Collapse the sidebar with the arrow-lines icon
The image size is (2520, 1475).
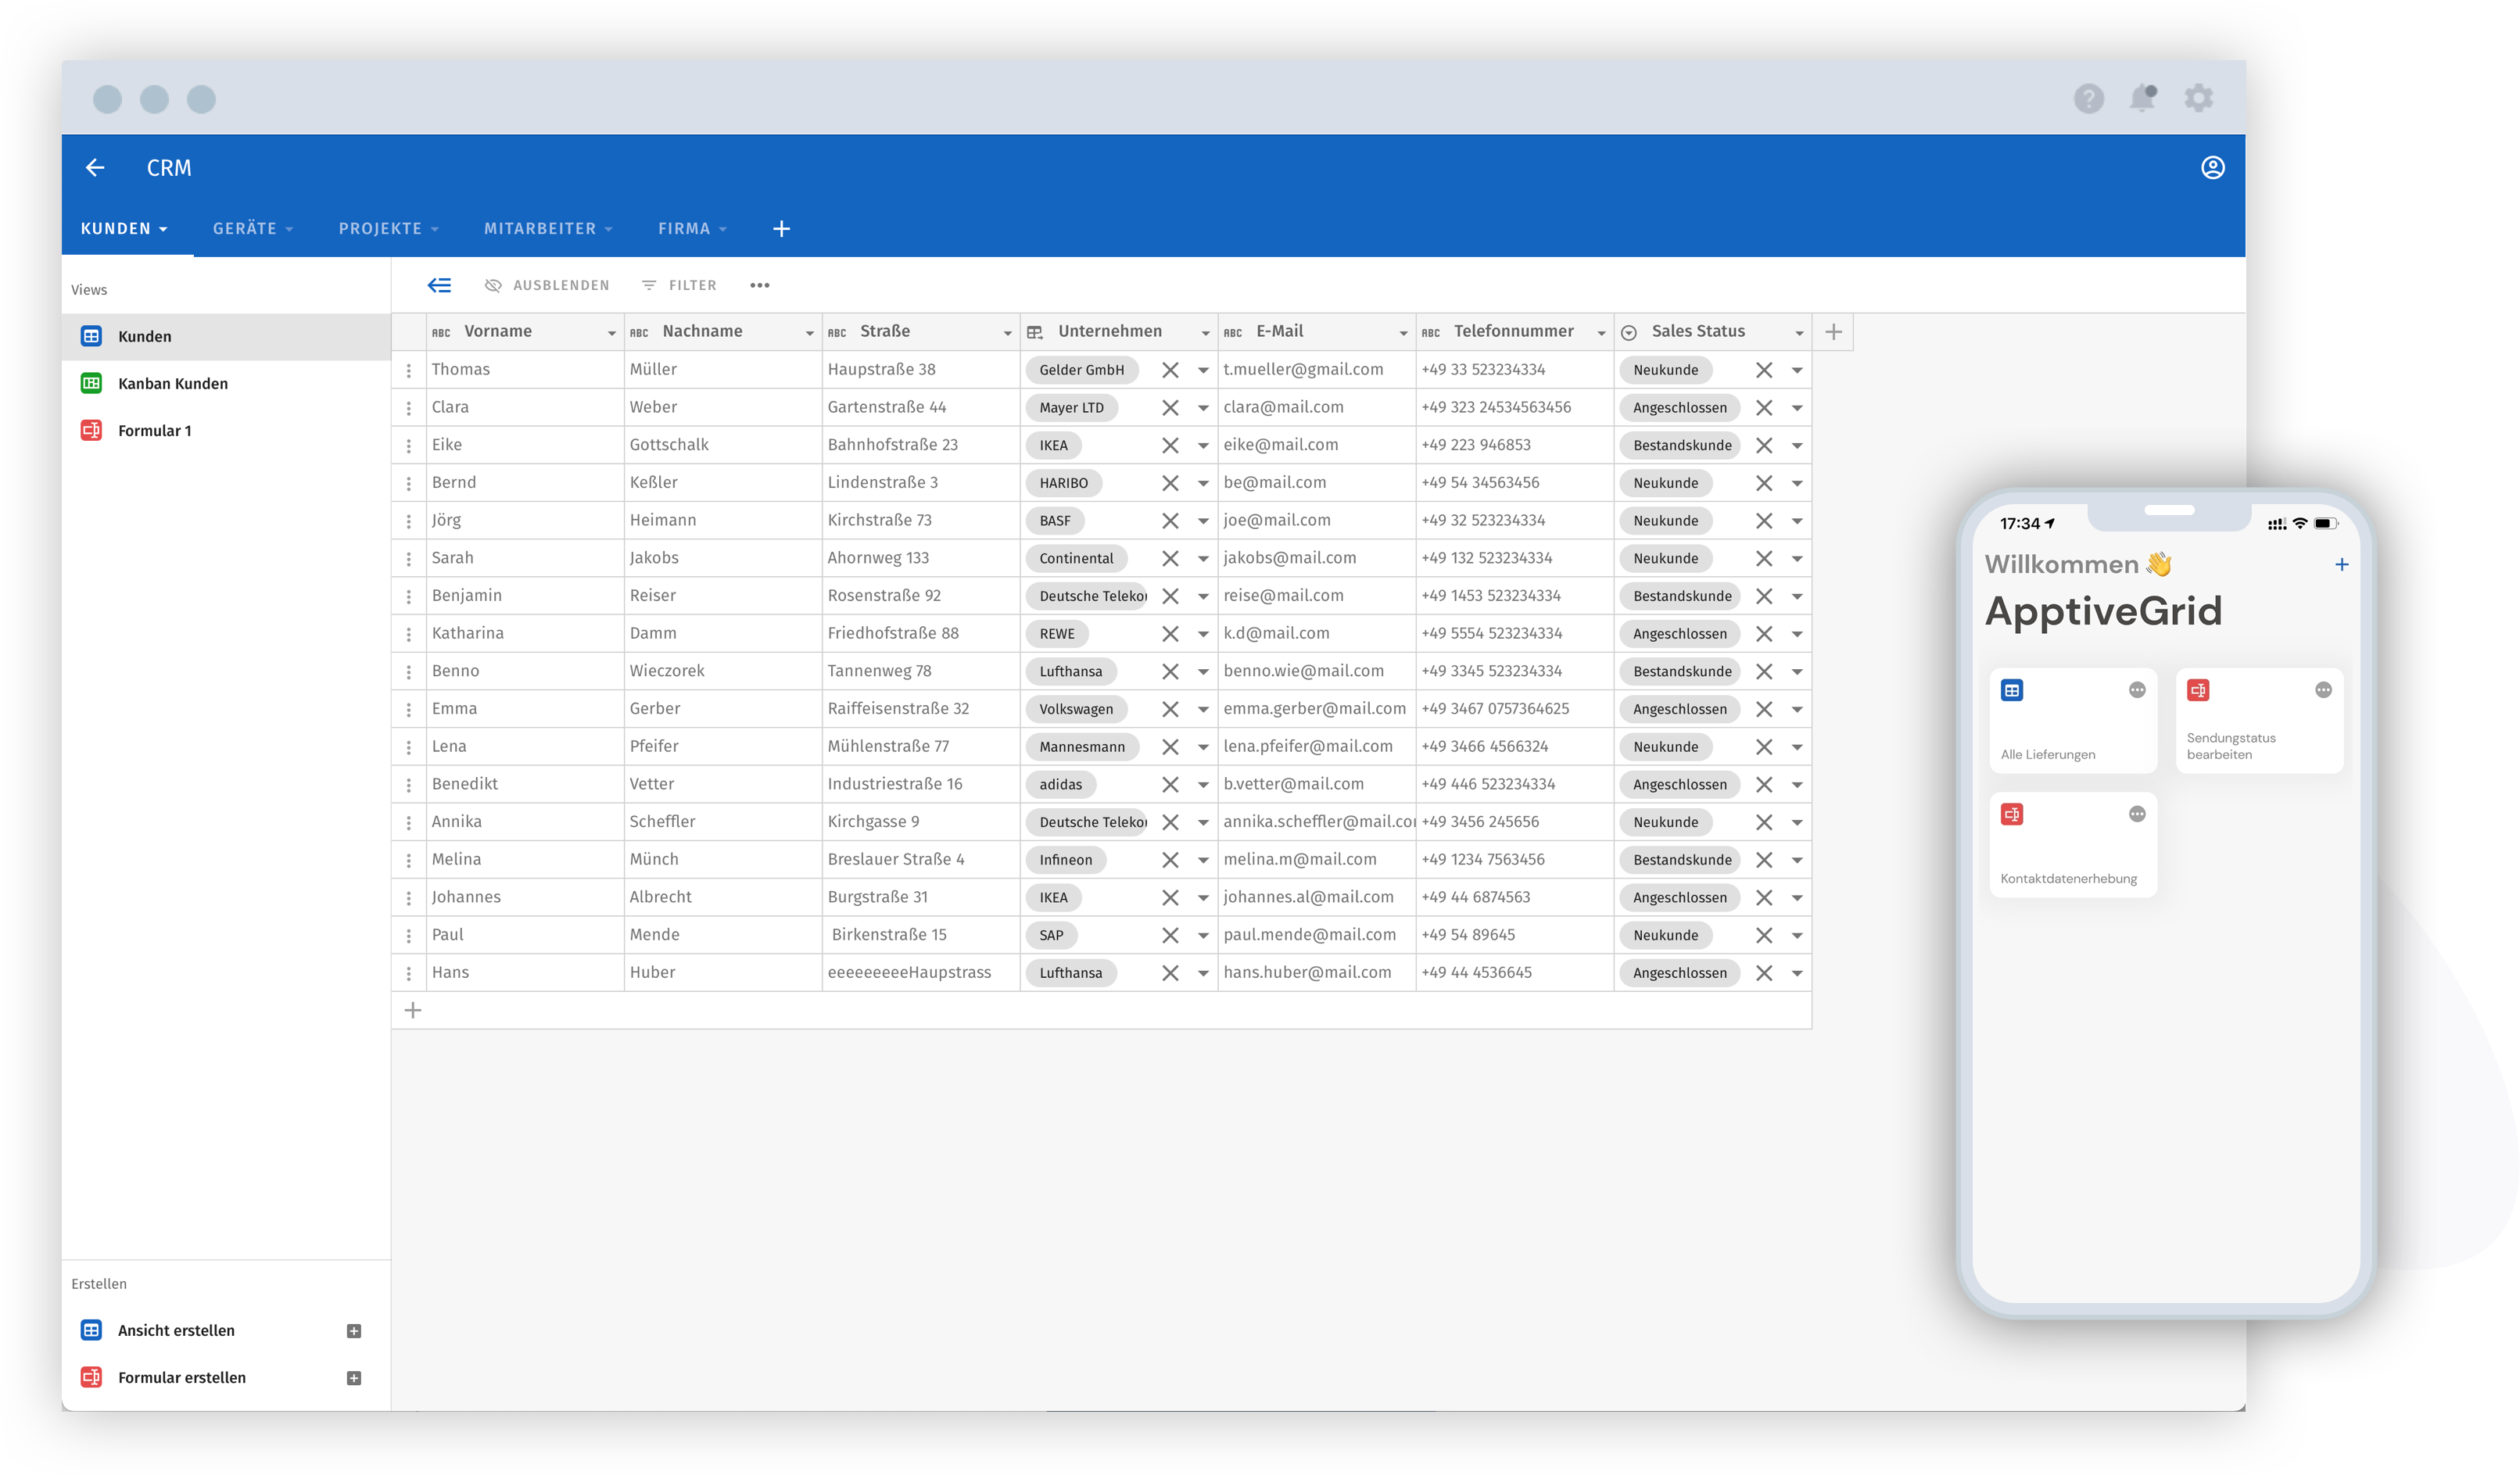(x=439, y=285)
